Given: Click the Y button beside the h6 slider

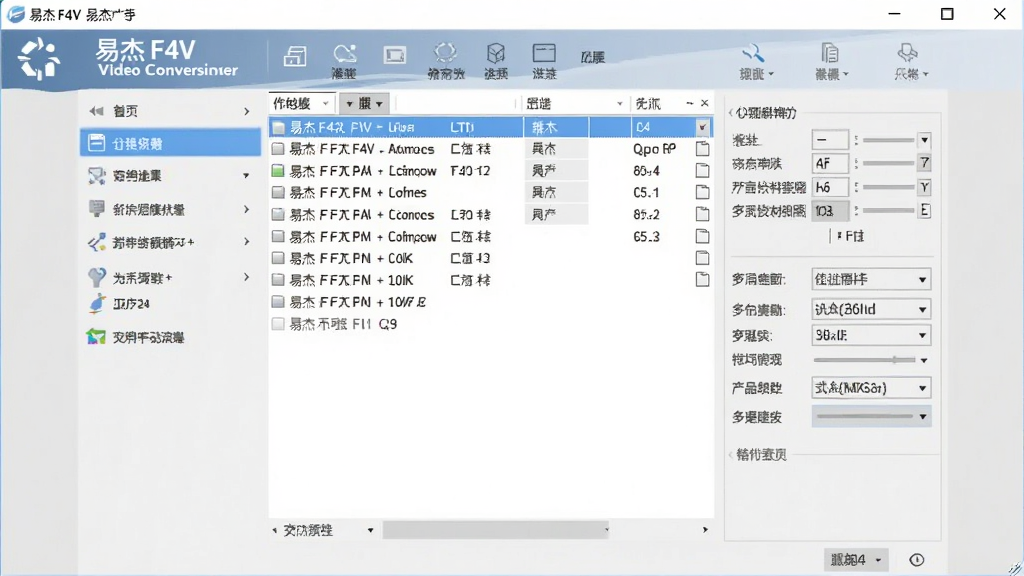Looking at the screenshot, I should pyautogui.click(x=925, y=187).
